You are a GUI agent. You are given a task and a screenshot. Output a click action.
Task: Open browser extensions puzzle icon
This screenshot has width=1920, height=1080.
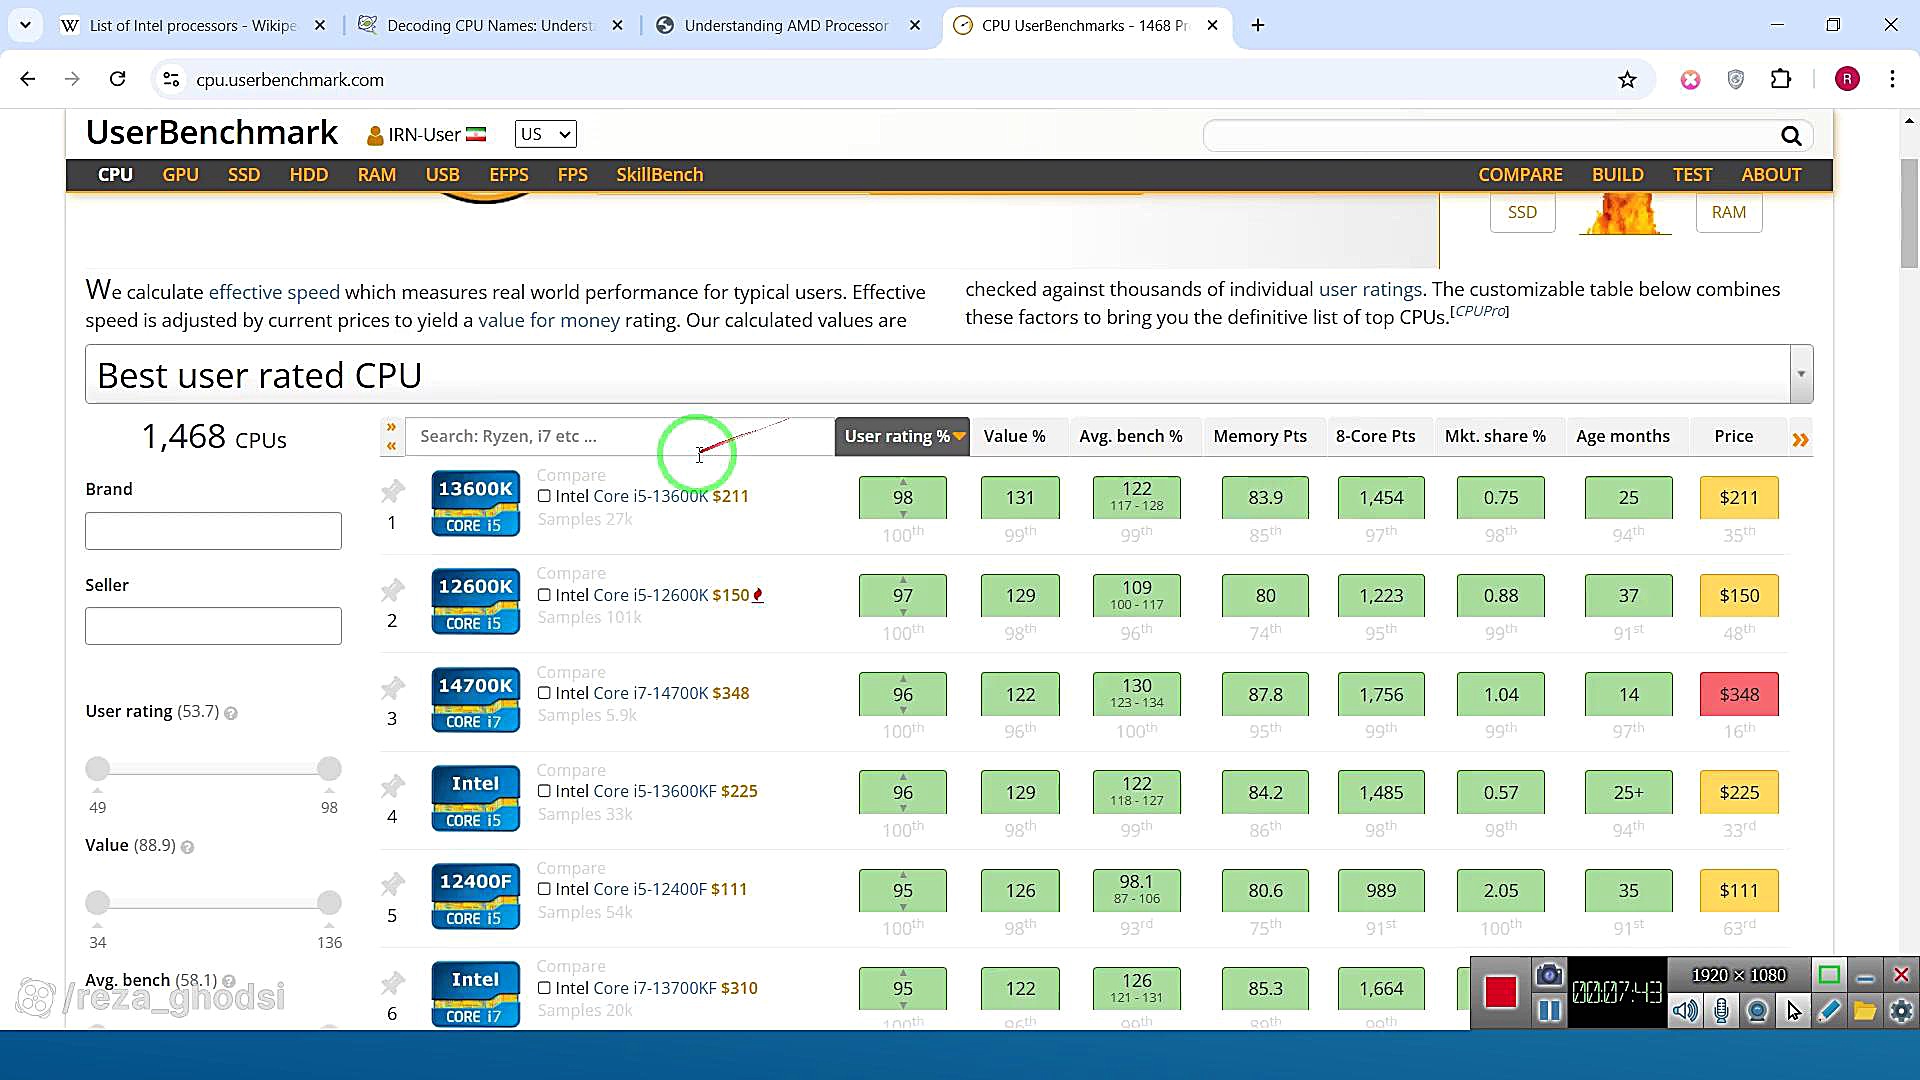click(1781, 80)
